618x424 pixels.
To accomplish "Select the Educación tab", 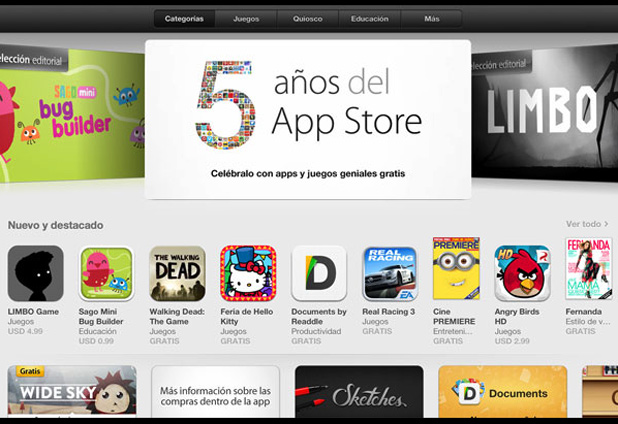I will (370, 19).
